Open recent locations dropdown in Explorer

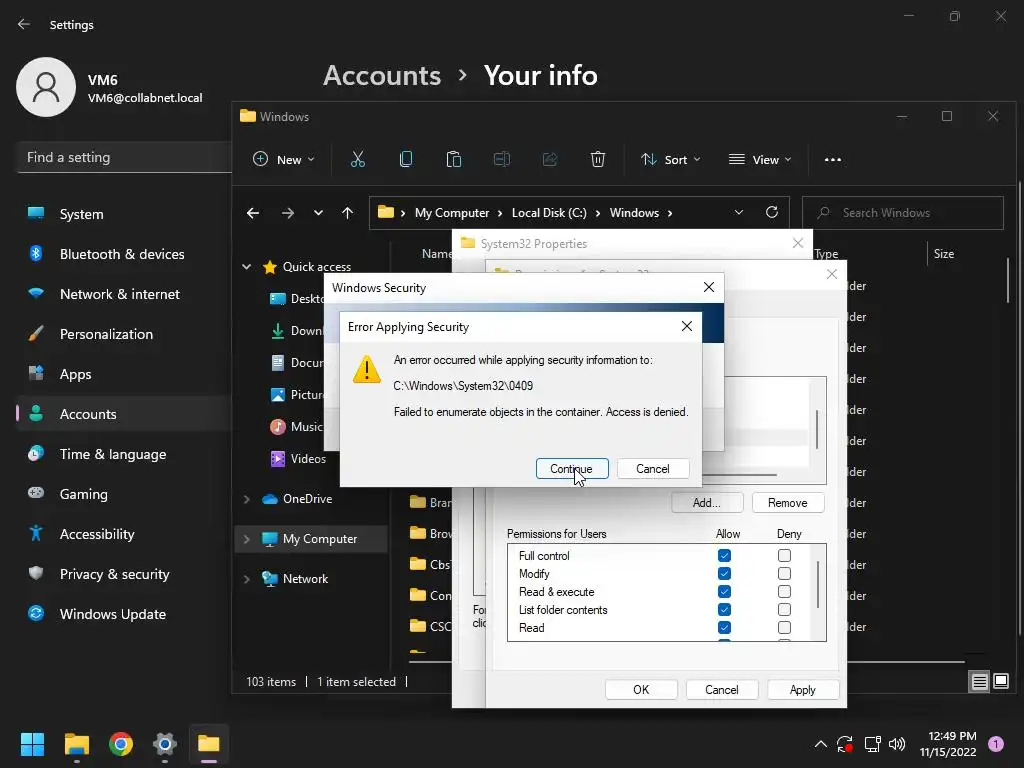318,213
